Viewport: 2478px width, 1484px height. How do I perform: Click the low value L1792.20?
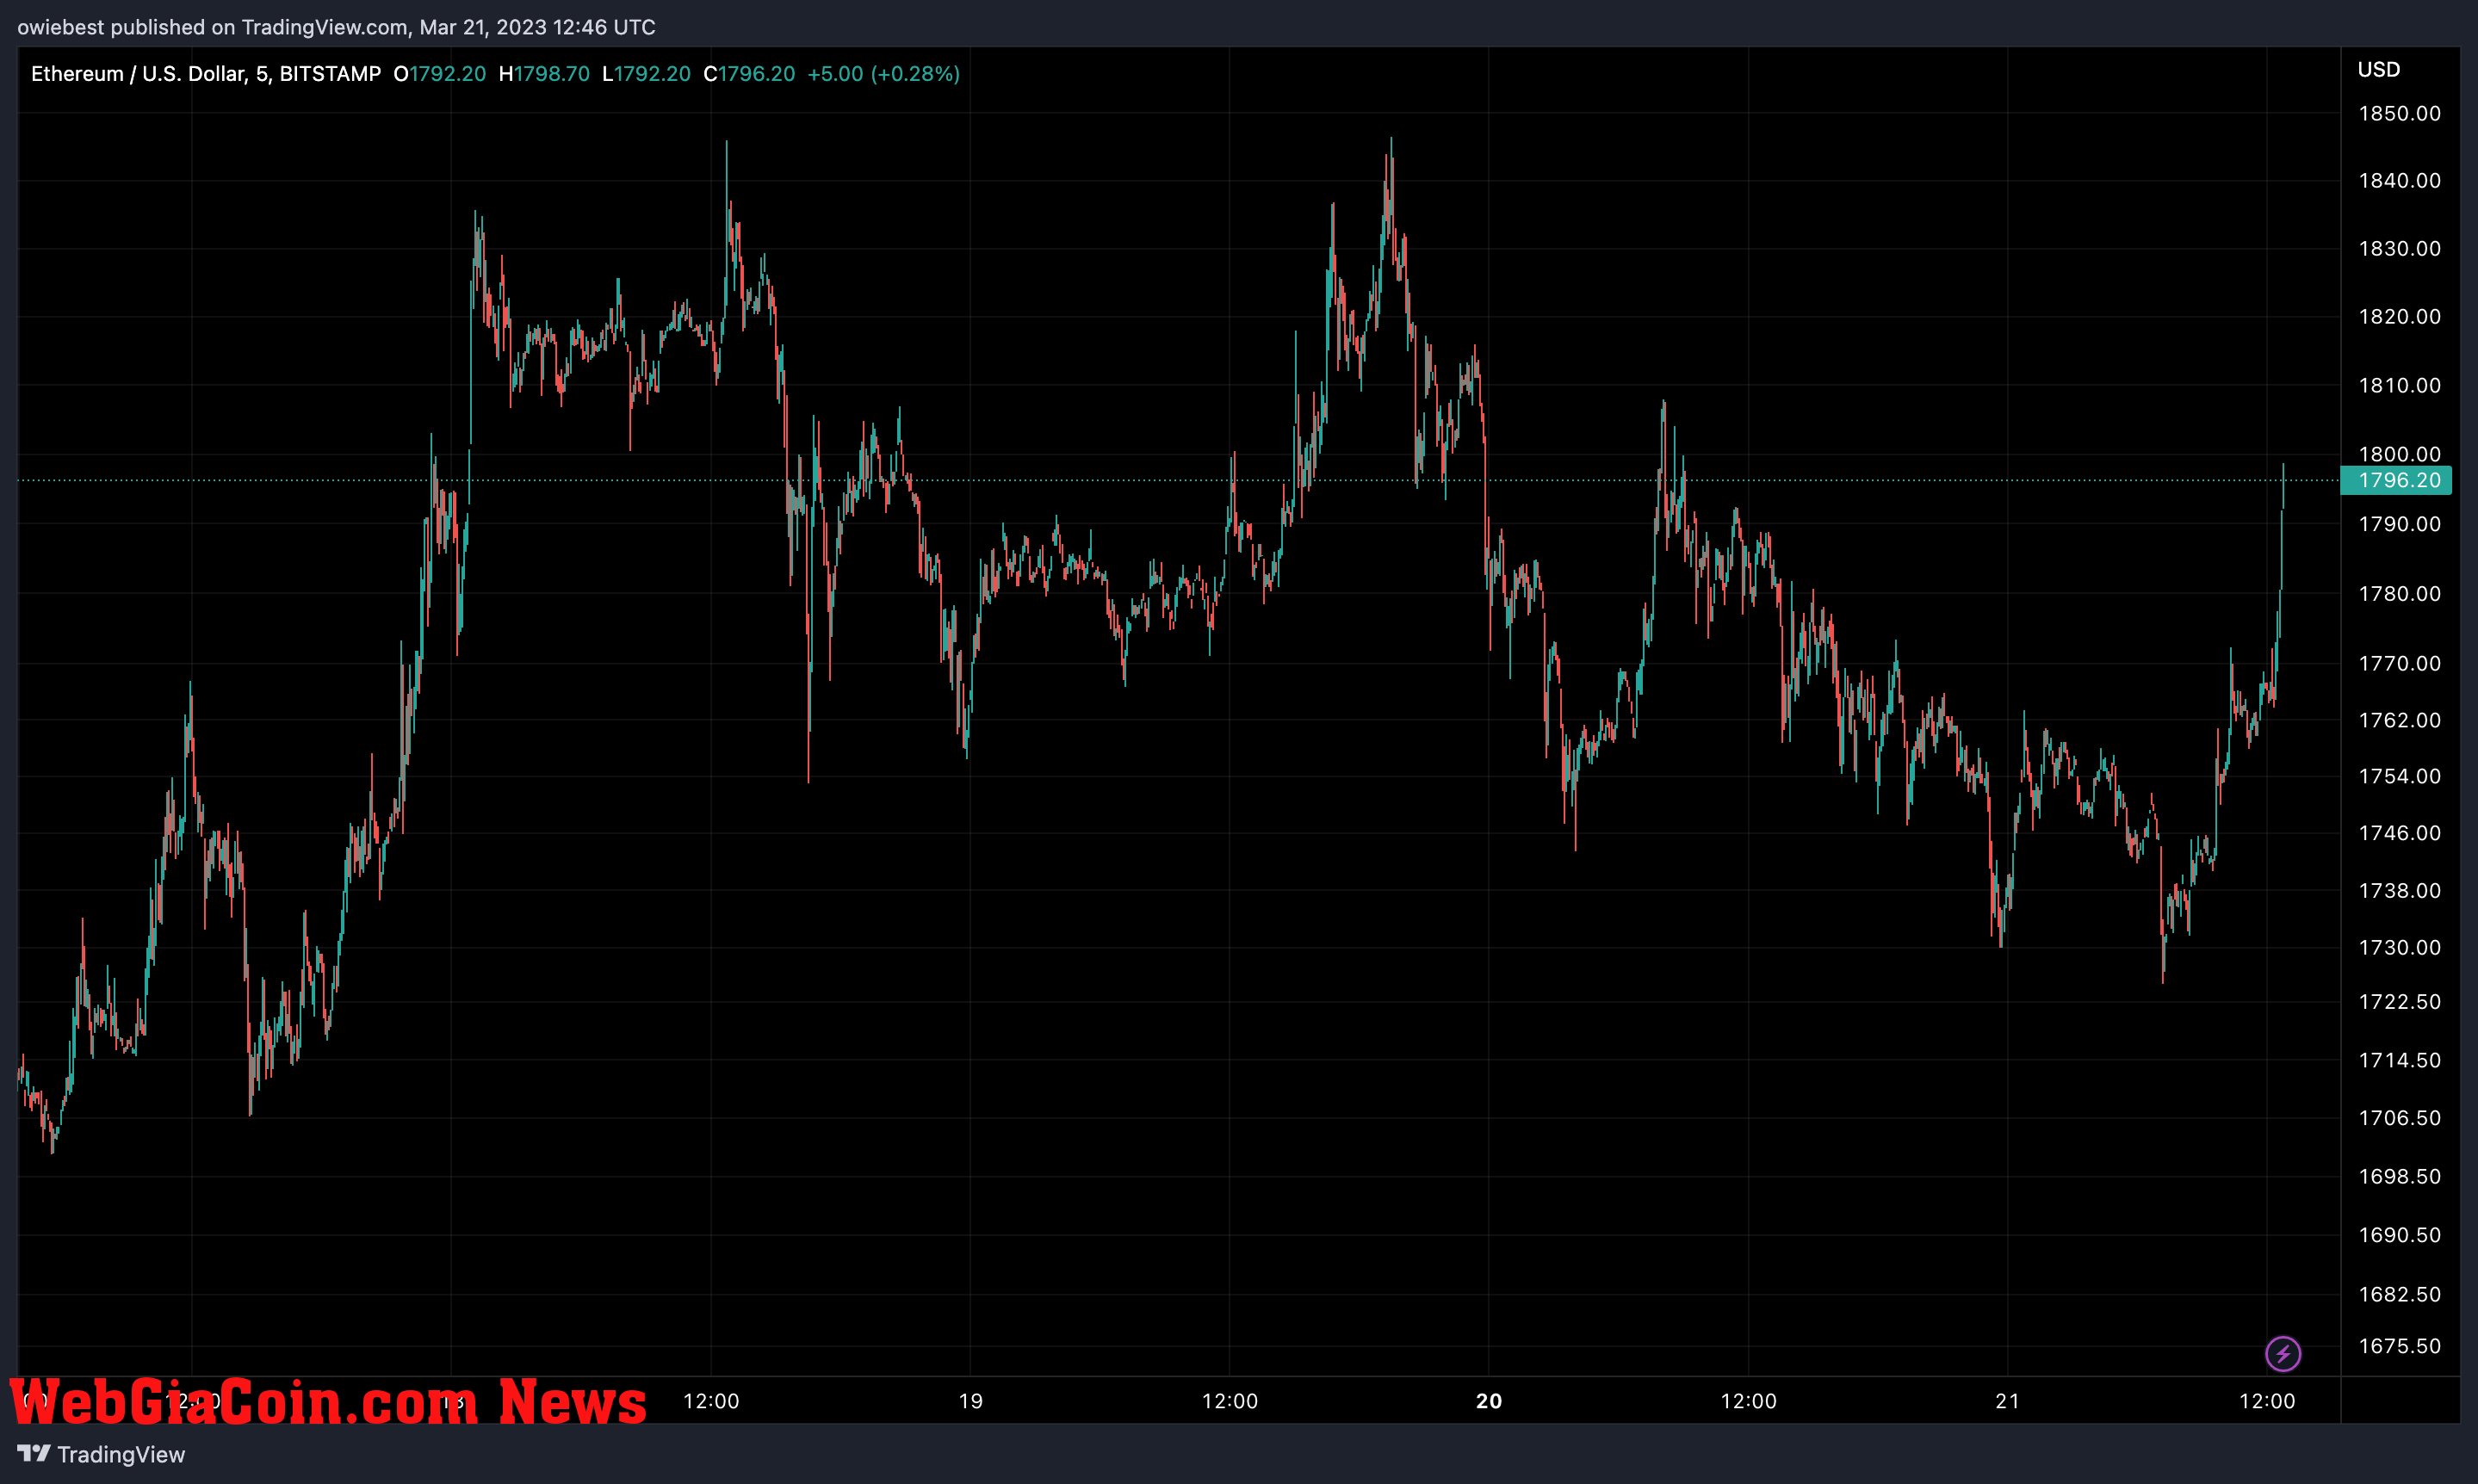[646, 74]
